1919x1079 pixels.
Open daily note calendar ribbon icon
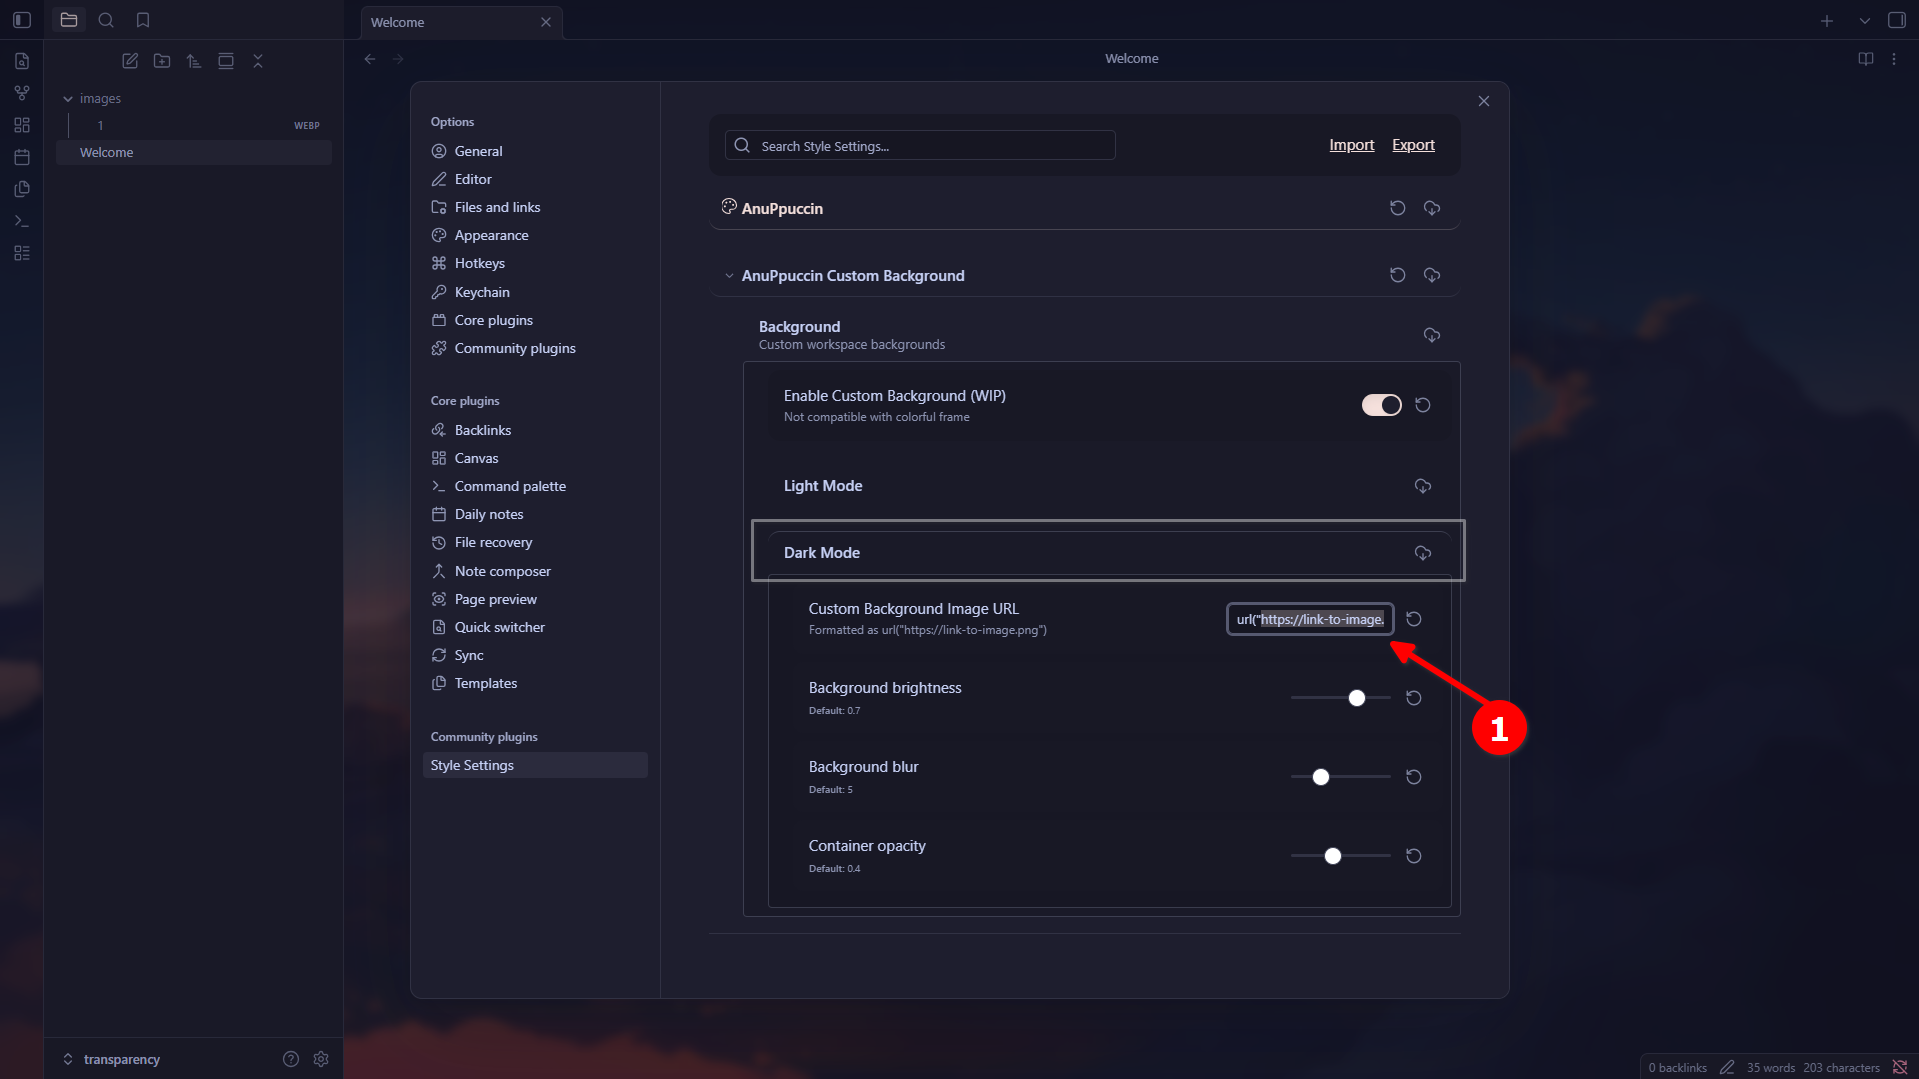coord(22,157)
